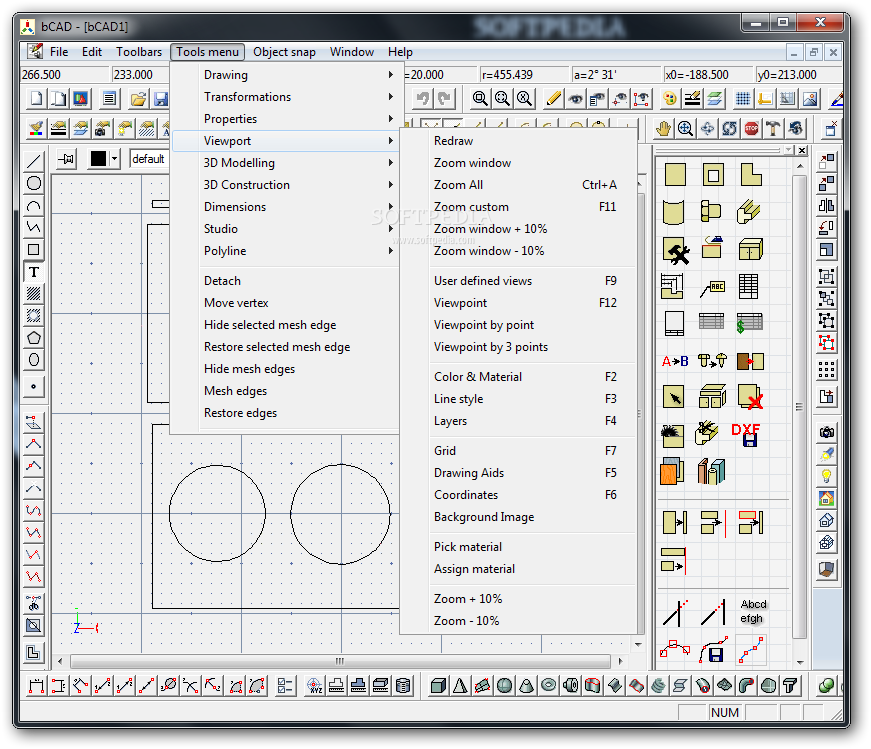Click the camera icon in right toolbar
871x749 pixels.
click(827, 432)
